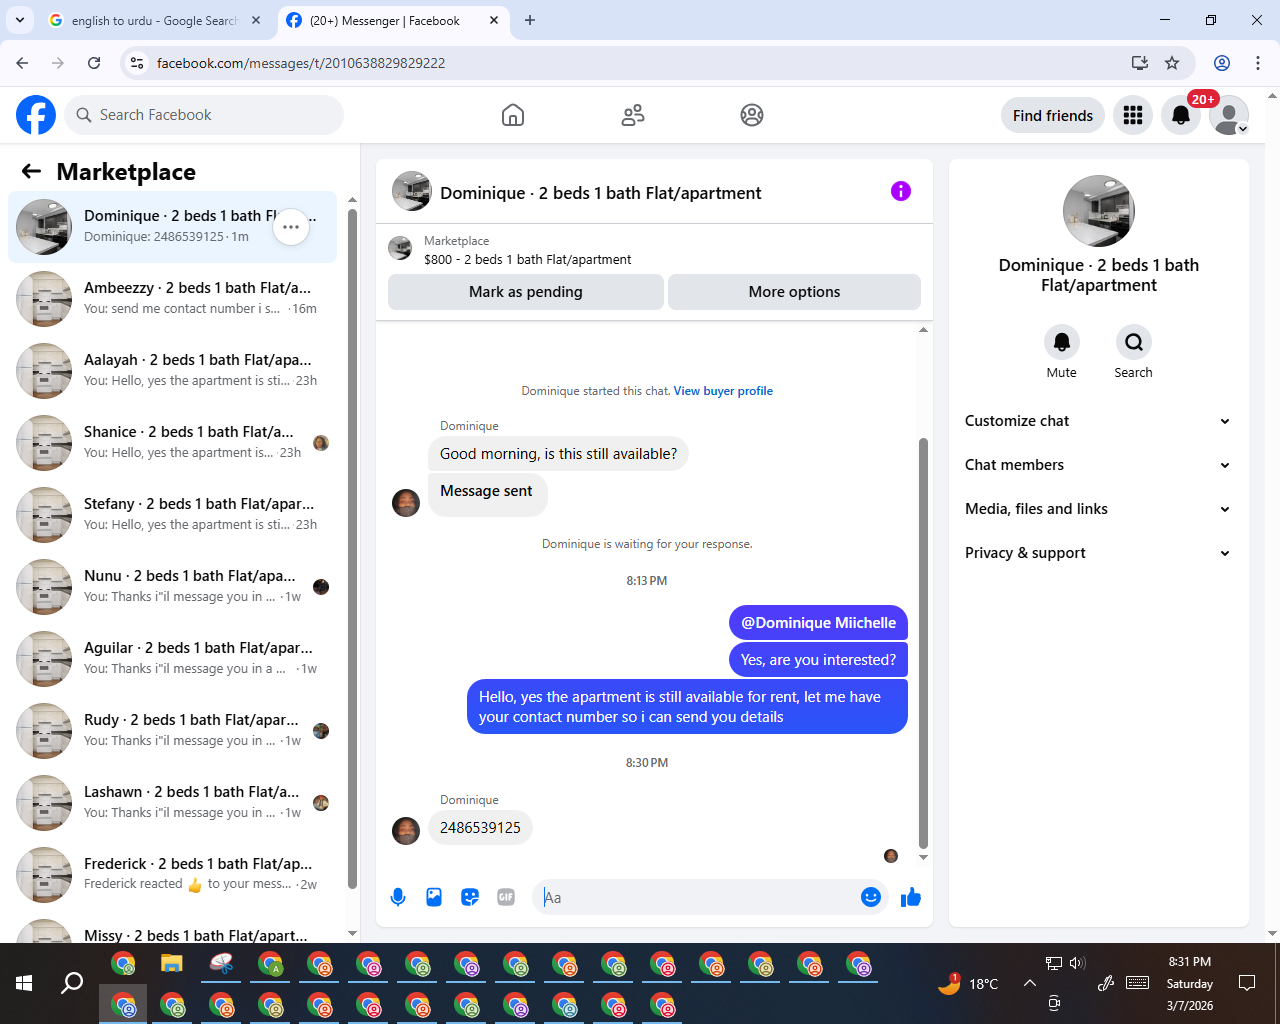Choose a sticker from the sticker icon

tap(470, 897)
